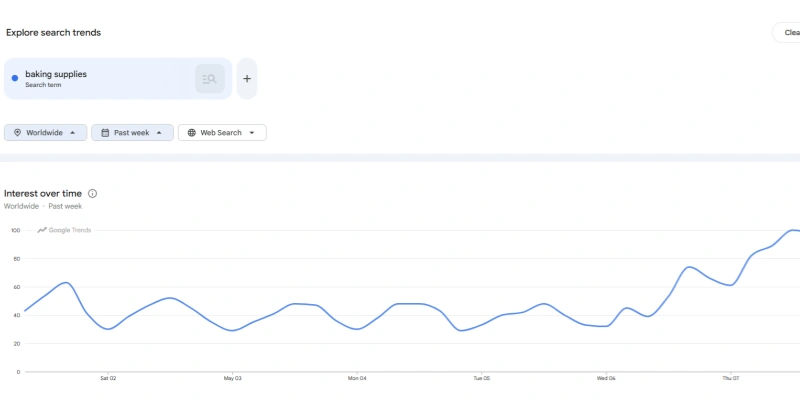
Task: Open the Past week time range dropdown
Action: 132,133
